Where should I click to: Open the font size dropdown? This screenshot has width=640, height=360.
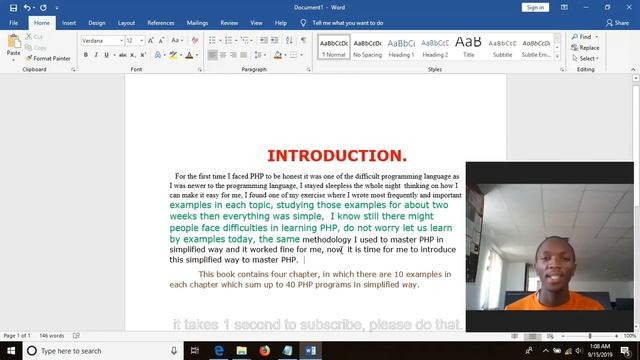(x=141, y=41)
